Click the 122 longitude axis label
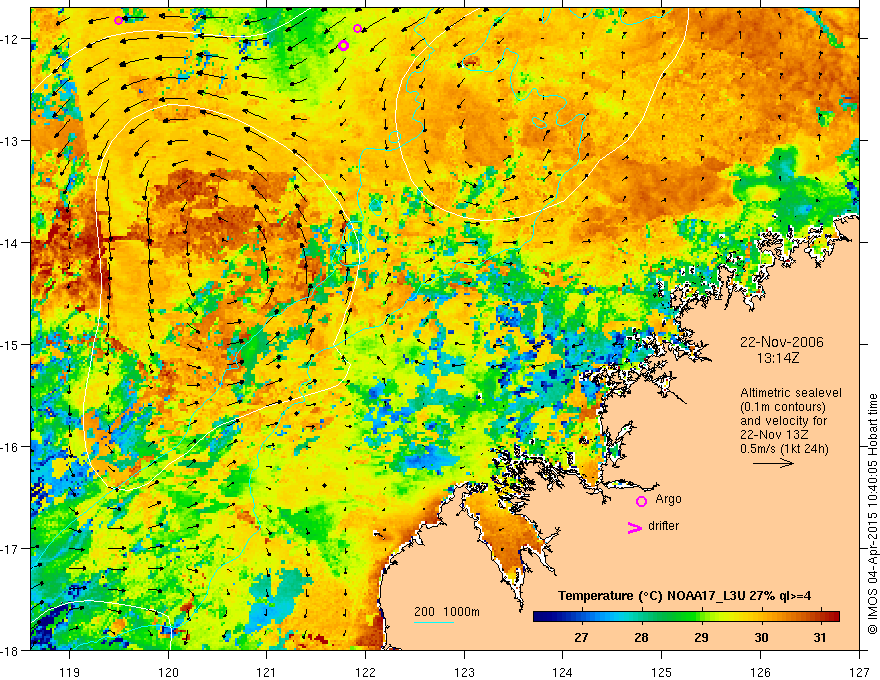The image size is (880, 680). coord(365,672)
